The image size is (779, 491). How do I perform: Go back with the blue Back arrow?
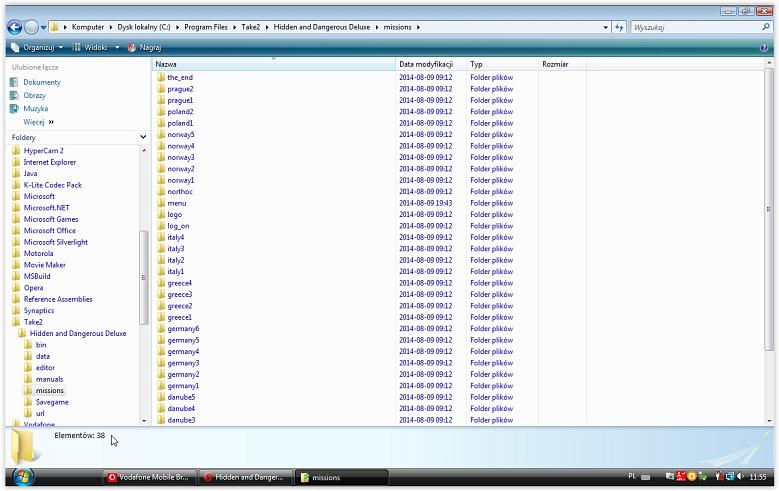point(14,27)
